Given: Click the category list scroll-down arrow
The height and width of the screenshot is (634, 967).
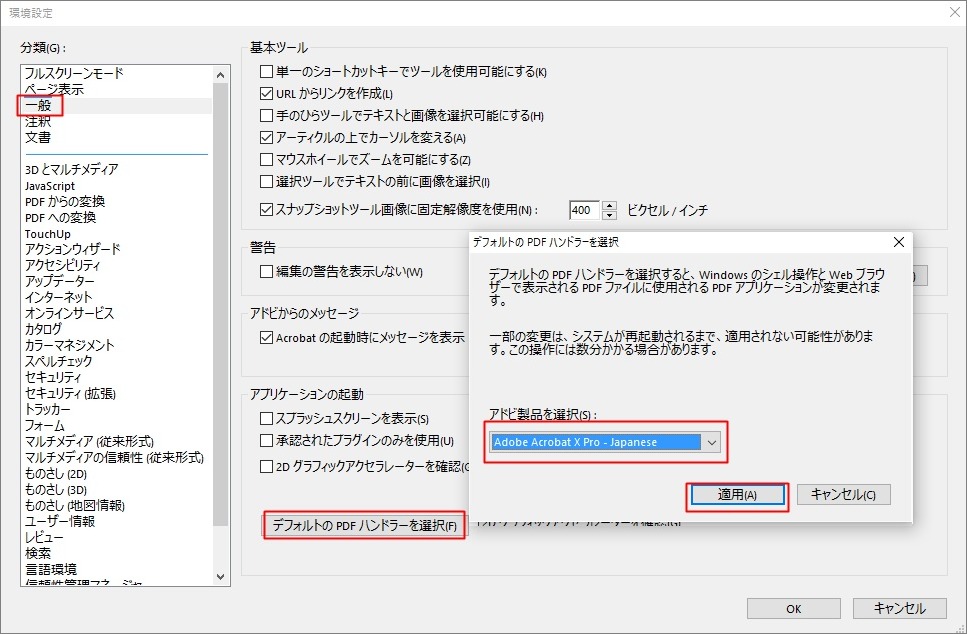Looking at the screenshot, I should 221,577.
